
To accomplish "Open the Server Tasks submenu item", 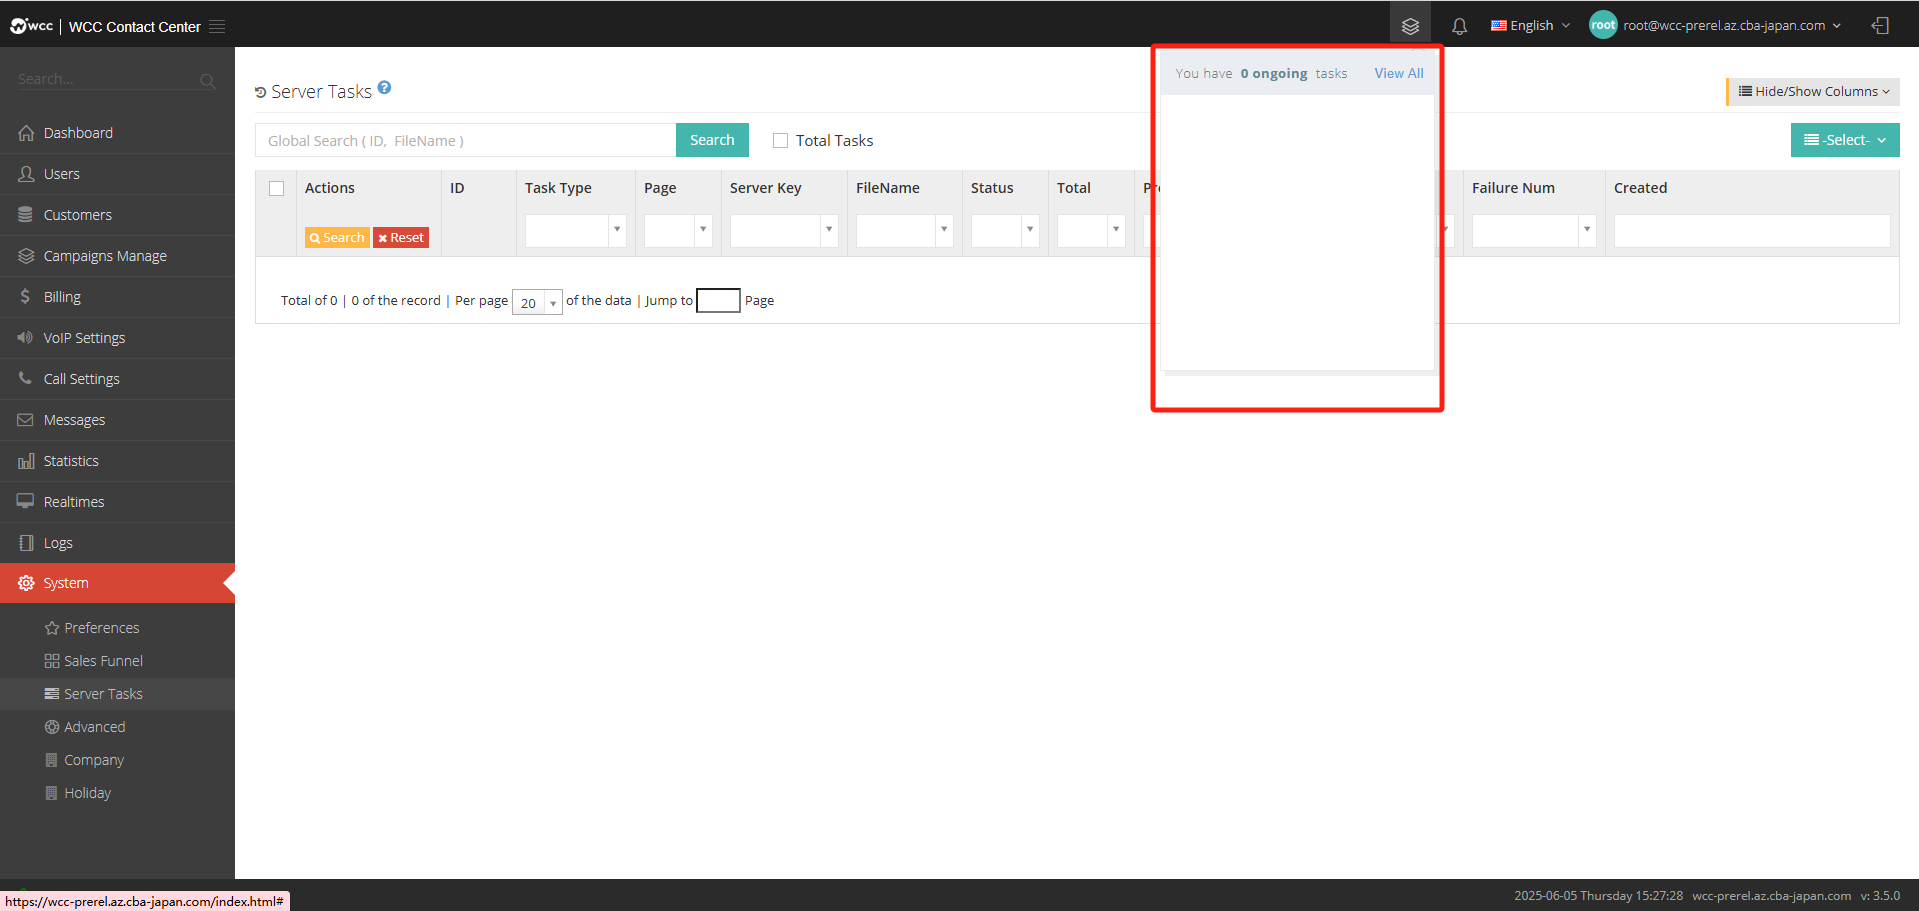I will click(x=117, y=694).
